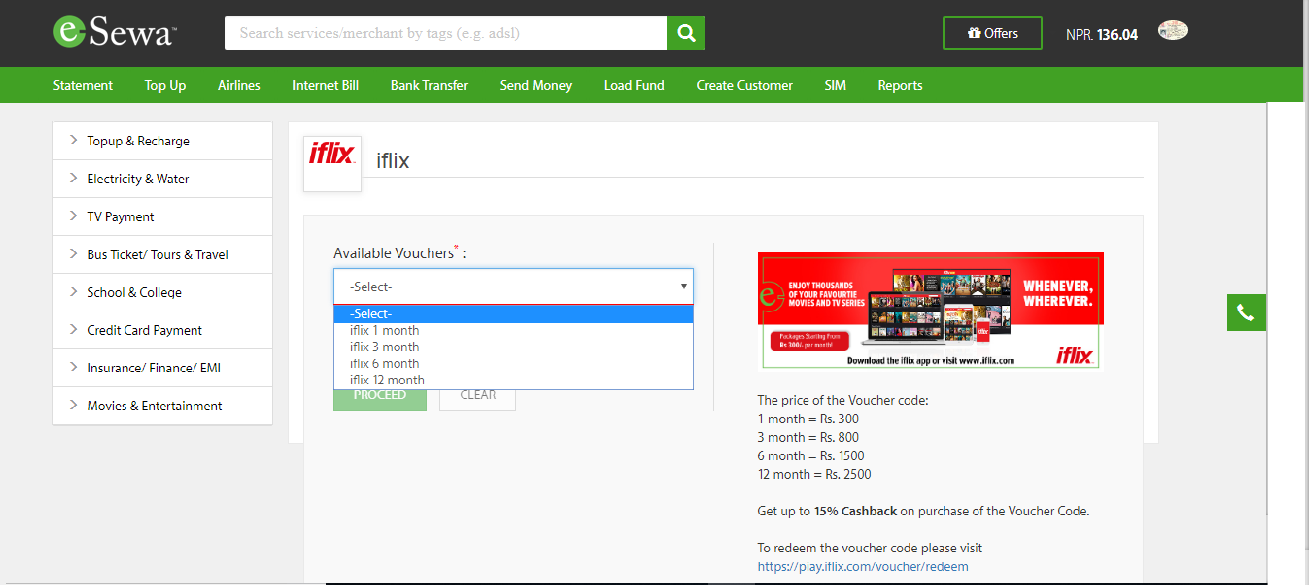Select Bank Transfer in navigation
1313x585 pixels.
click(429, 85)
